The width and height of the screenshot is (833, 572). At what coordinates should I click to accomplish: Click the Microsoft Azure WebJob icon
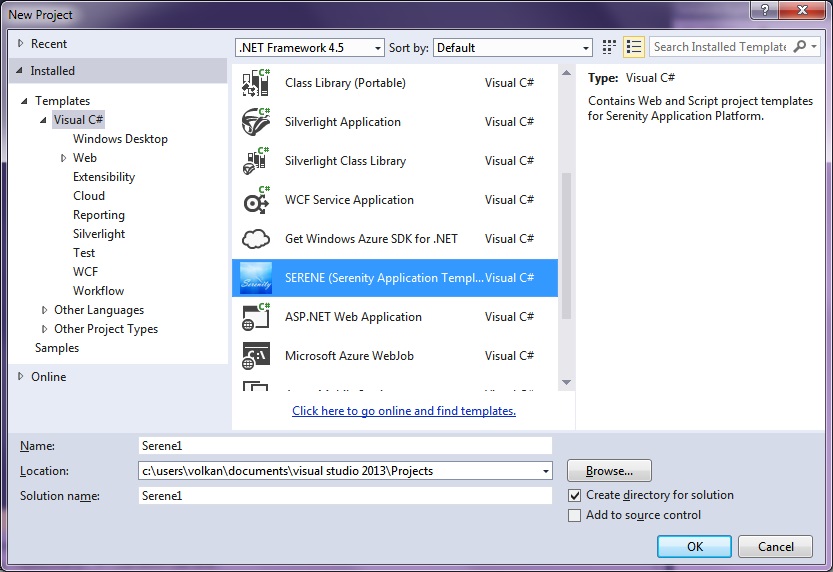(x=256, y=356)
